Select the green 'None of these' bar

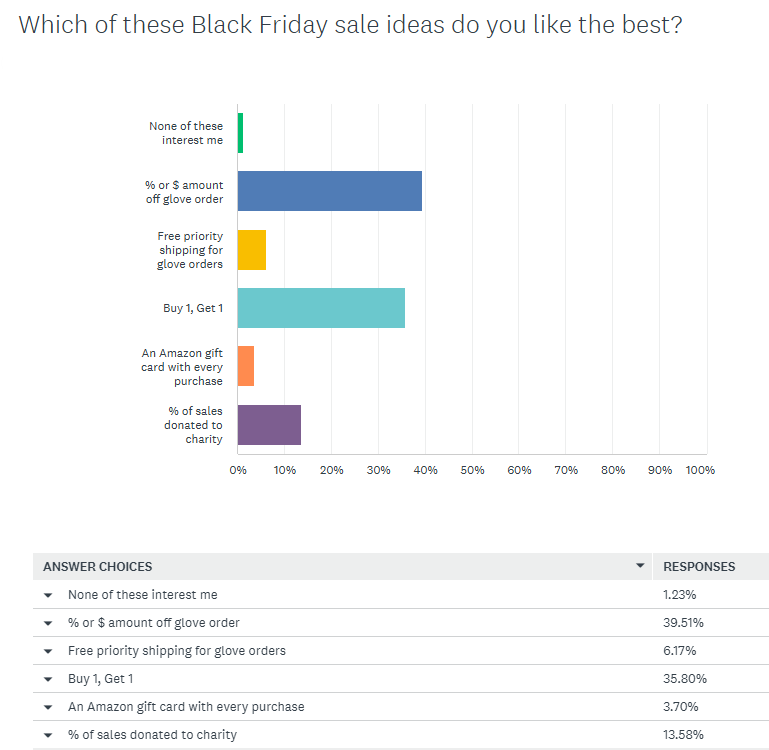[x=240, y=133]
